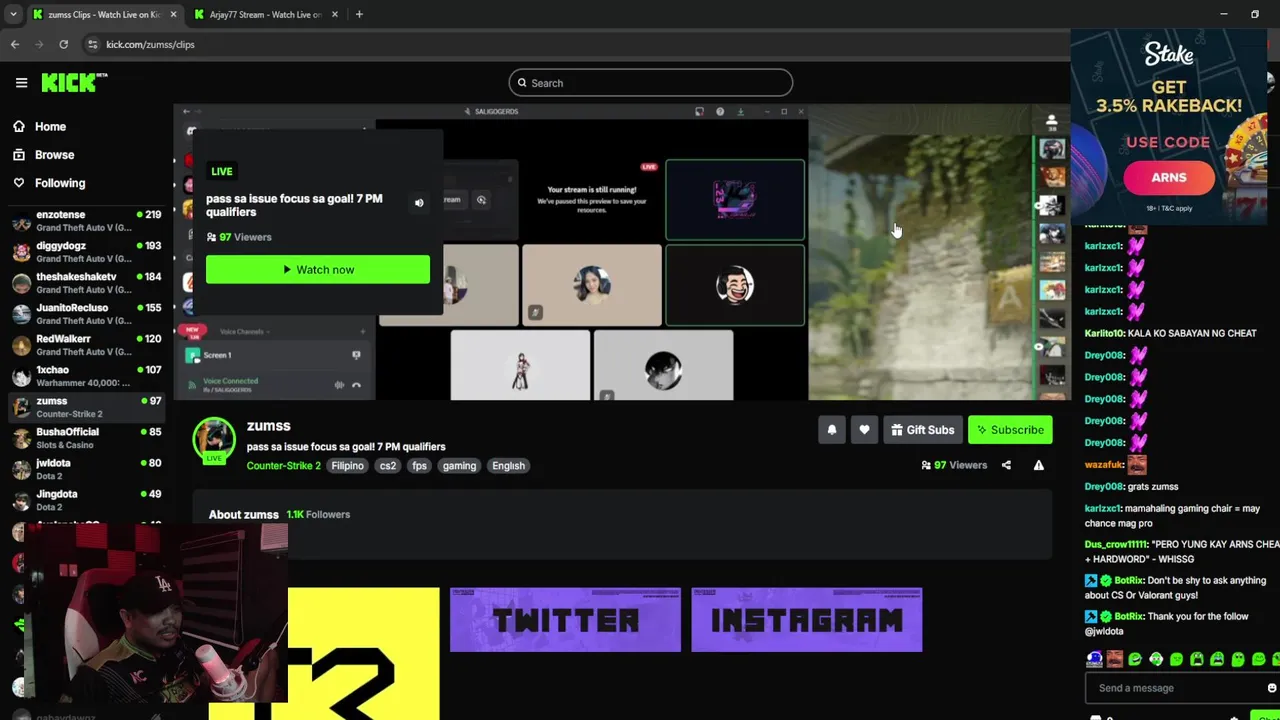Image resolution: width=1280 pixels, height=720 pixels.
Task: Select the cs2 tag
Action: (387, 466)
